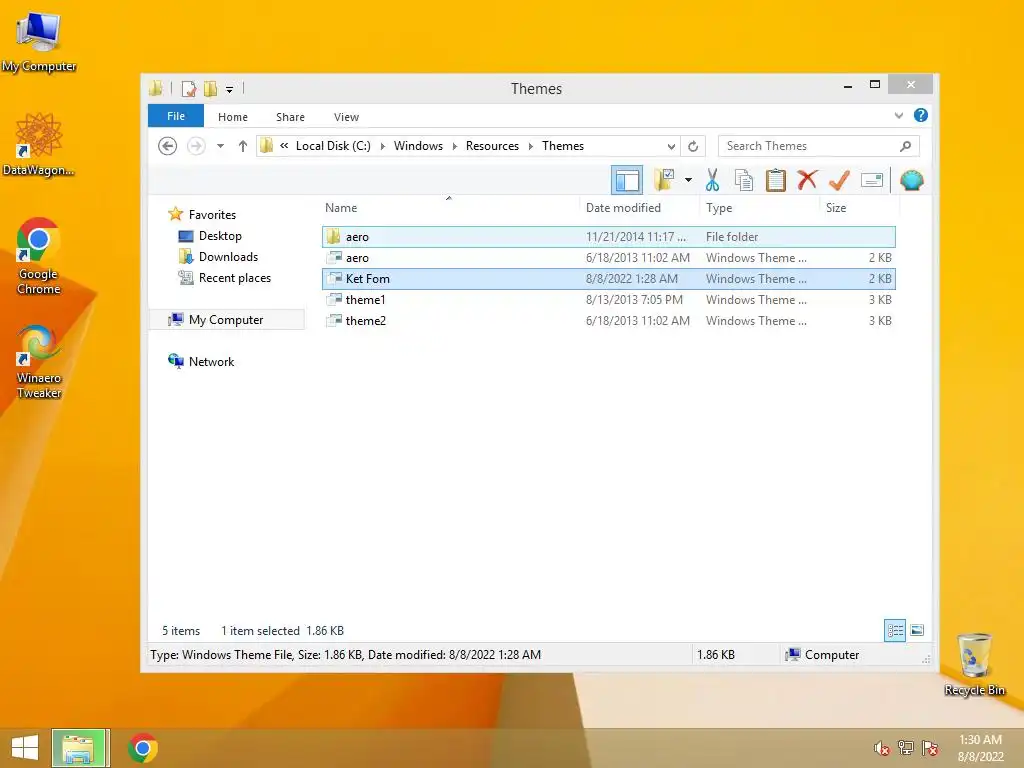
Task: Open the My Computer desktop icon
Action: [x=39, y=43]
